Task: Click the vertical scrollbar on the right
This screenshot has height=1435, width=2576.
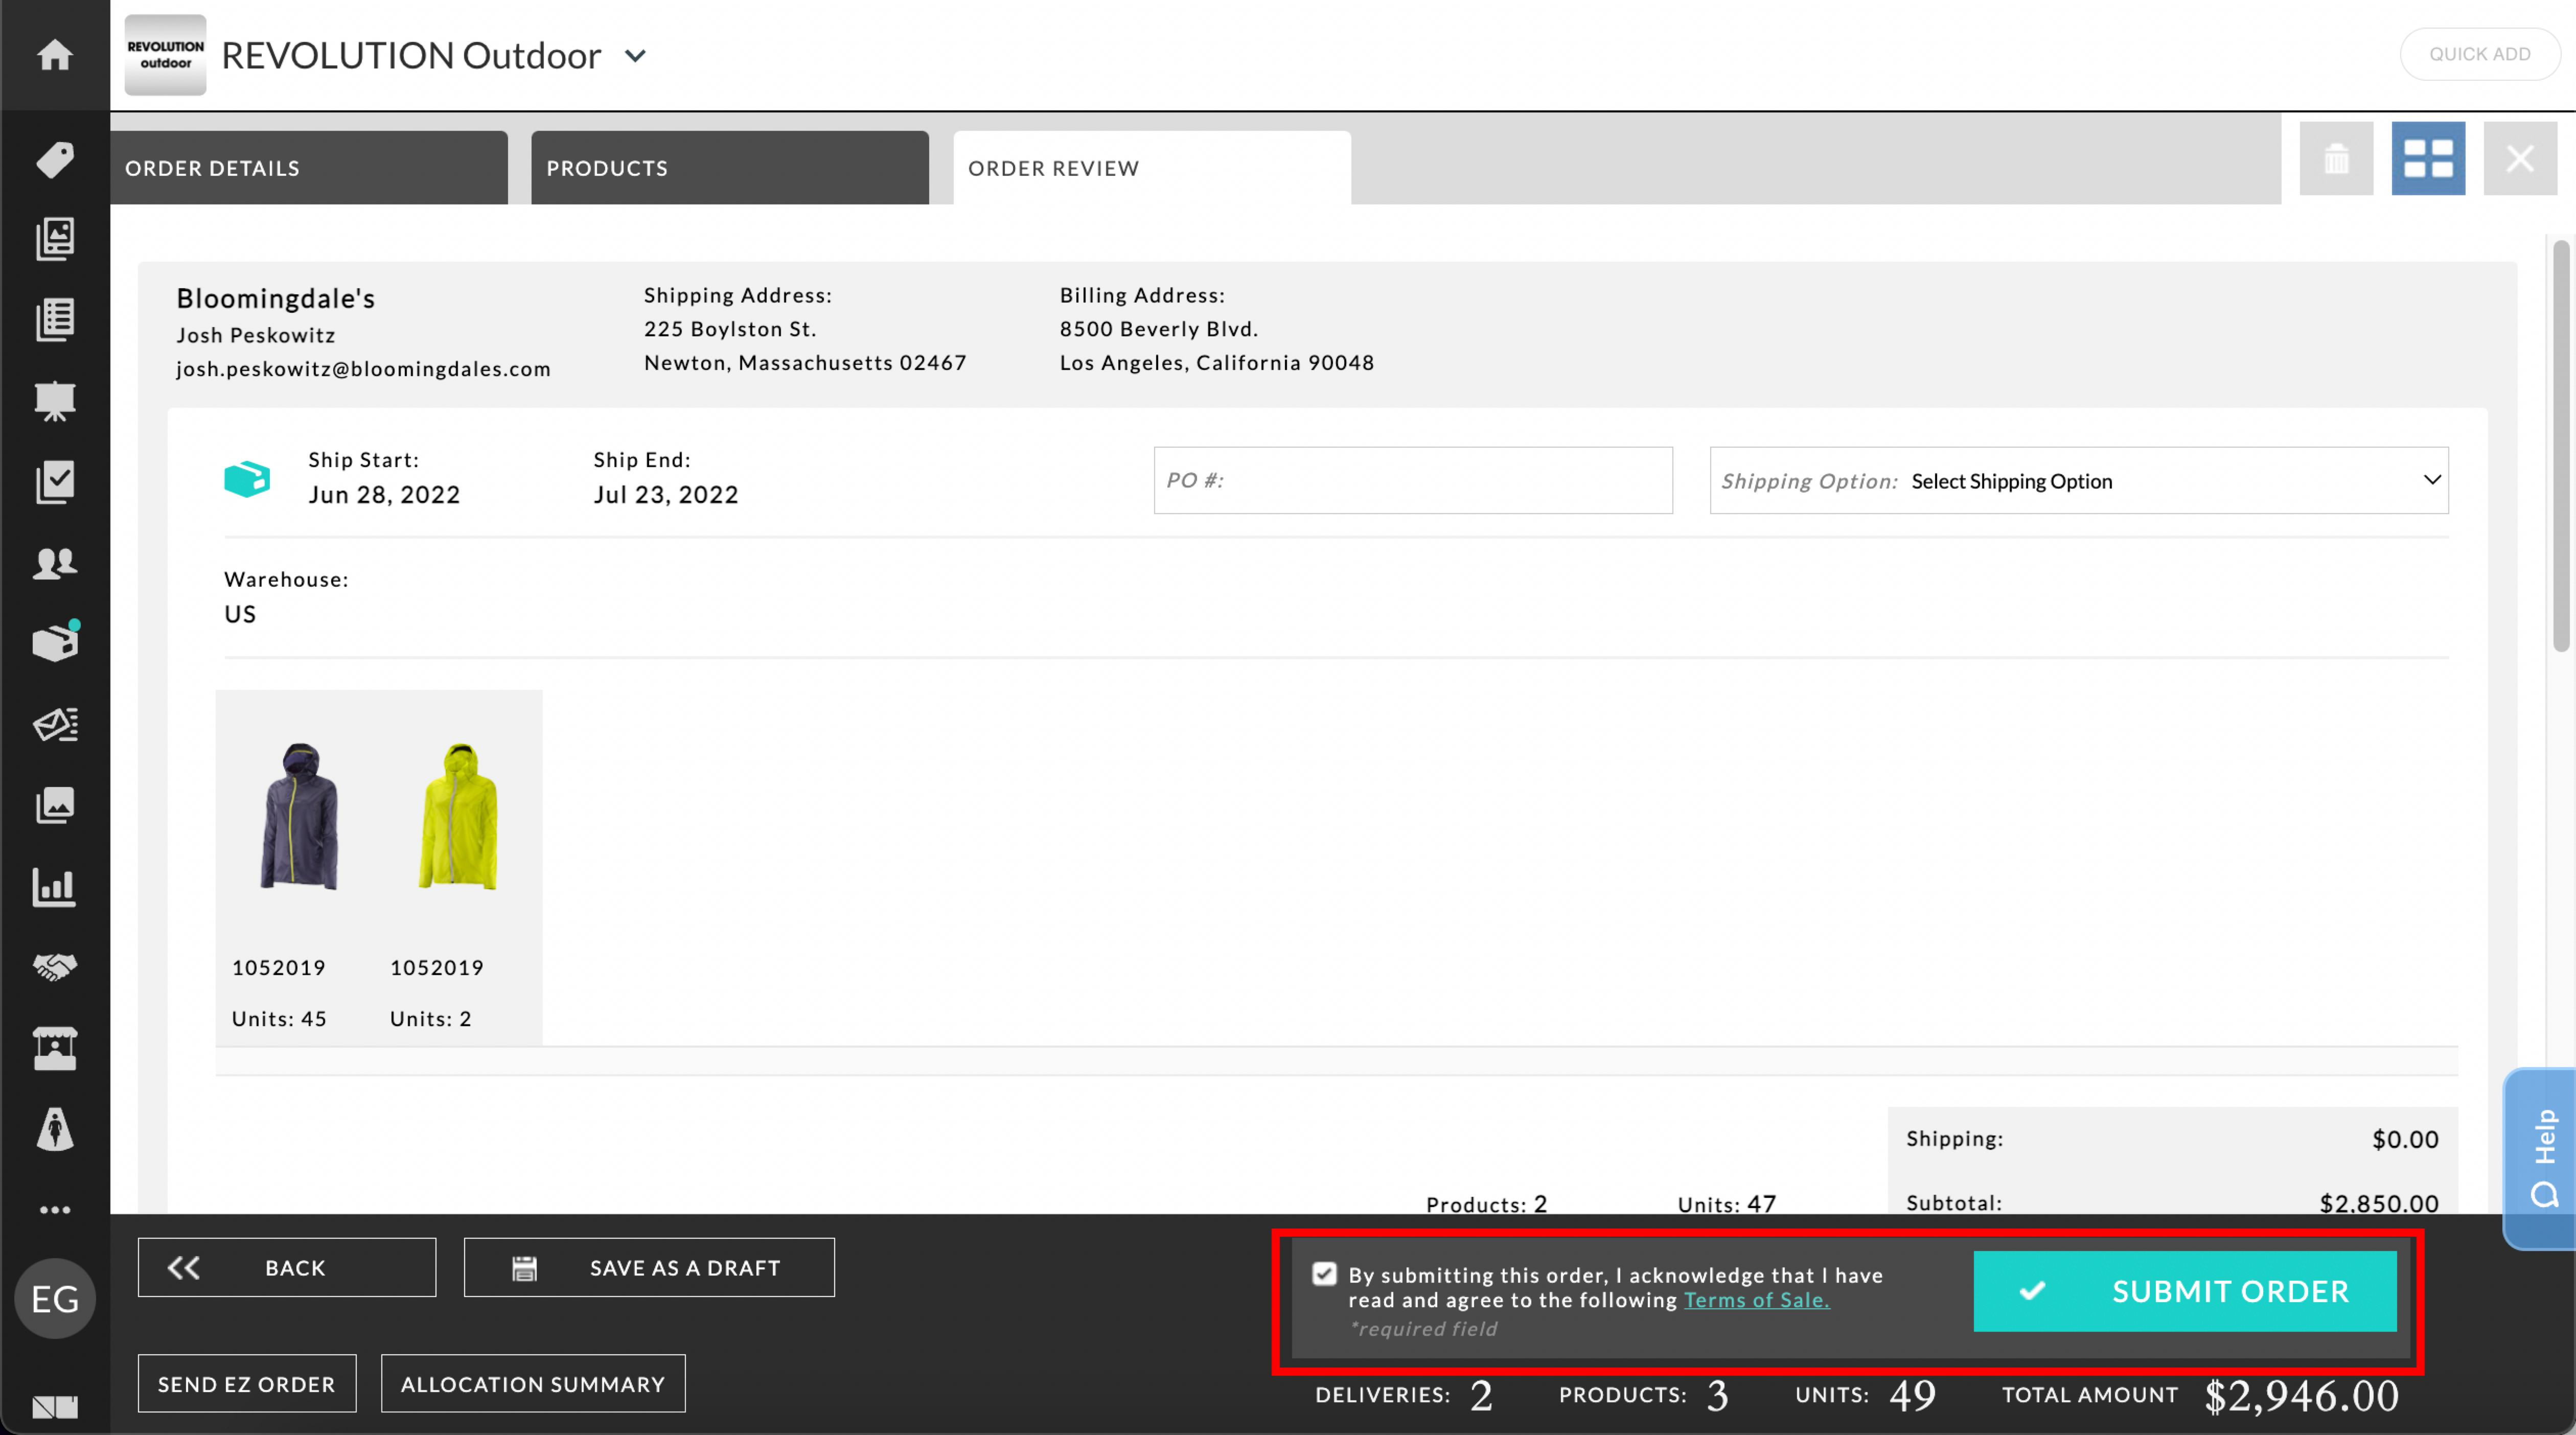Action: tap(2561, 445)
